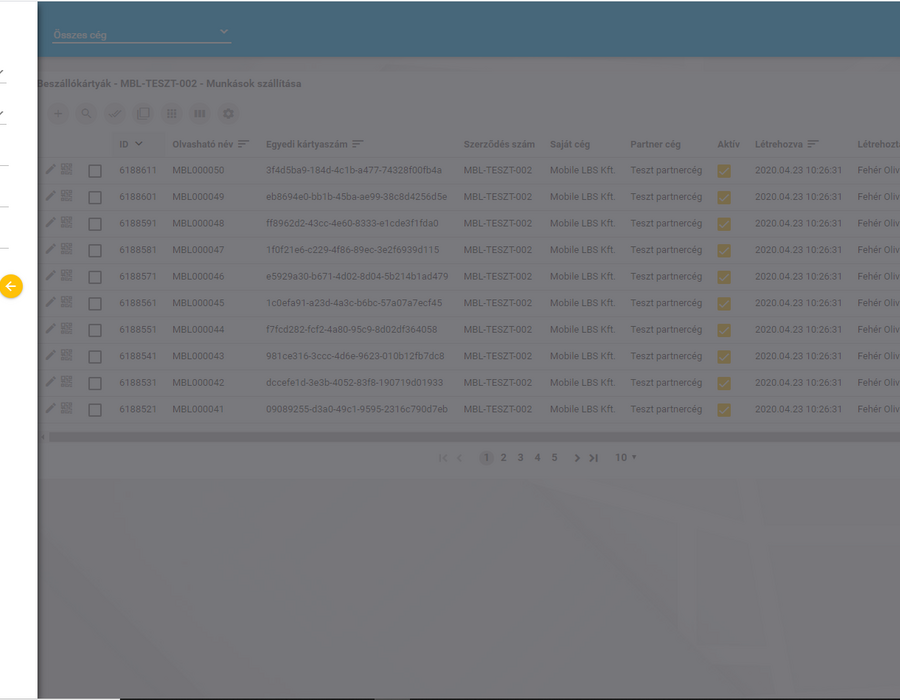Click the horizontal scrollbar under table
Image resolution: width=900 pixels, height=700 pixels.
coord(474,437)
